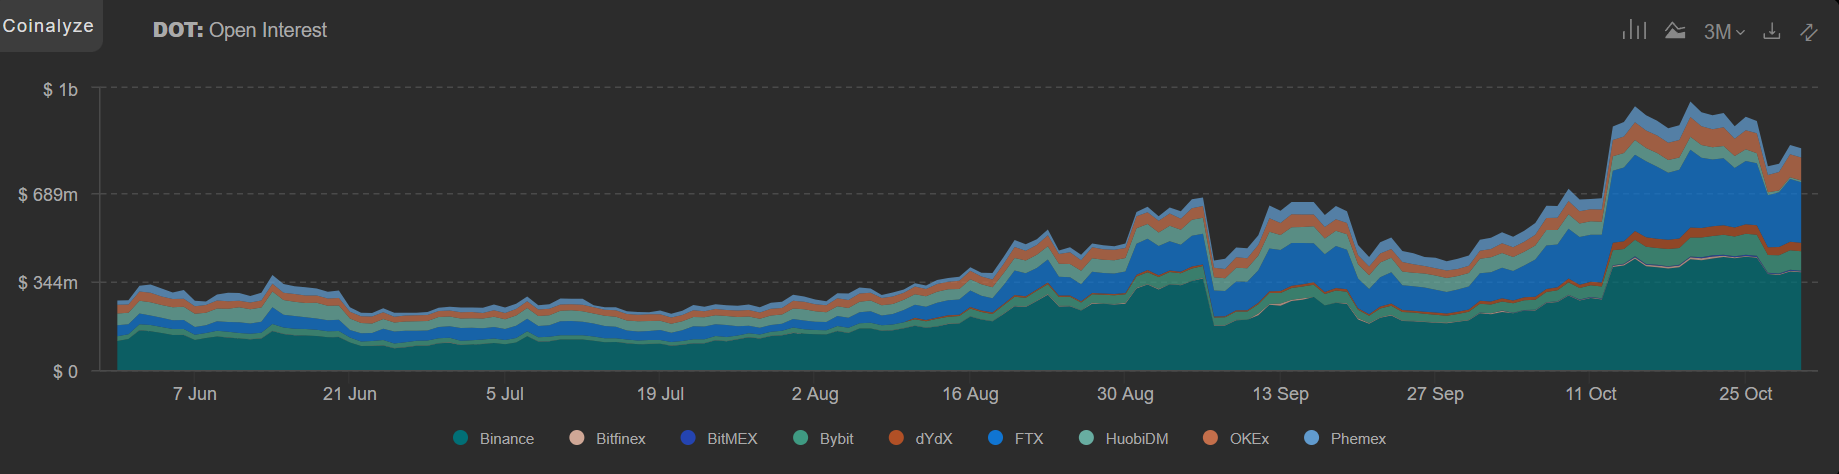Click the 7 Jun date label
The image size is (1839, 474).
coord(194,394)
